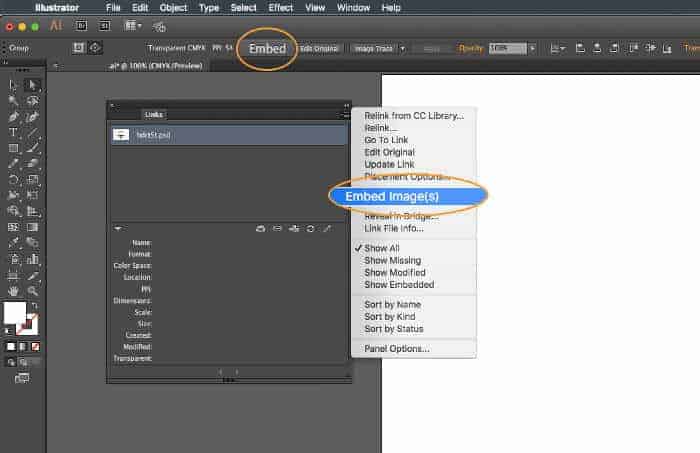Select the Selection tool arrow
The width and height of the screenshot is (700, 453).
pyautogui.click(x=13, y=85)
